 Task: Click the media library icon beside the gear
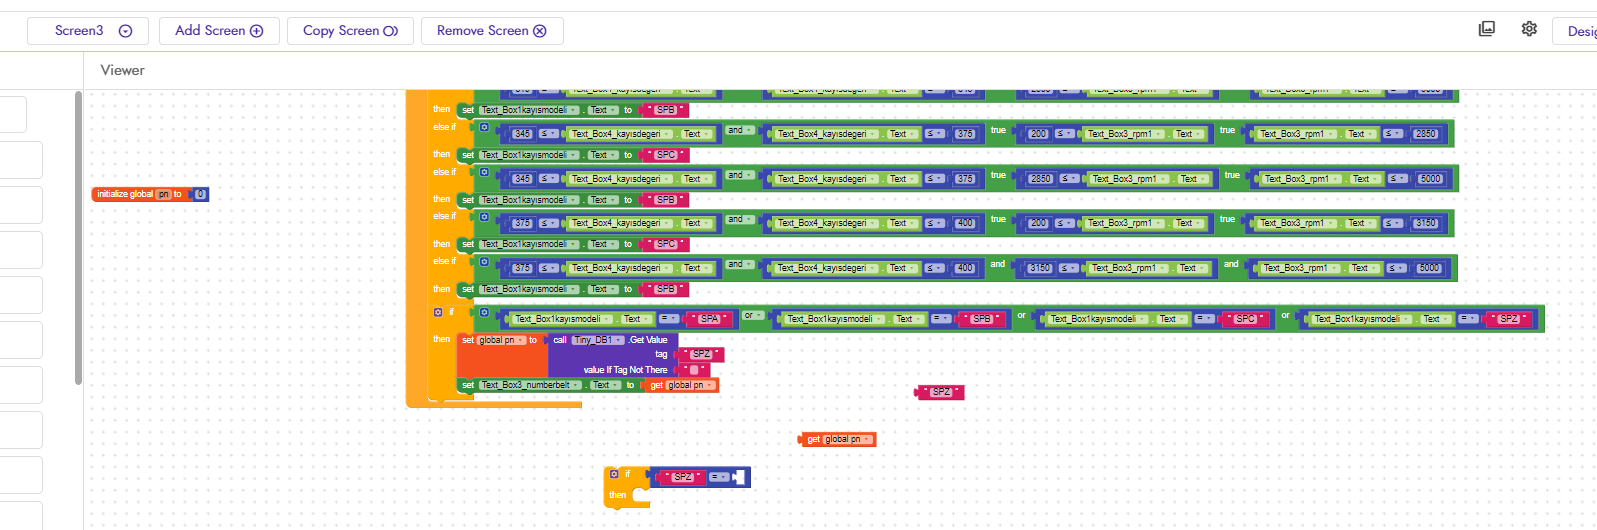(1487, 29)
